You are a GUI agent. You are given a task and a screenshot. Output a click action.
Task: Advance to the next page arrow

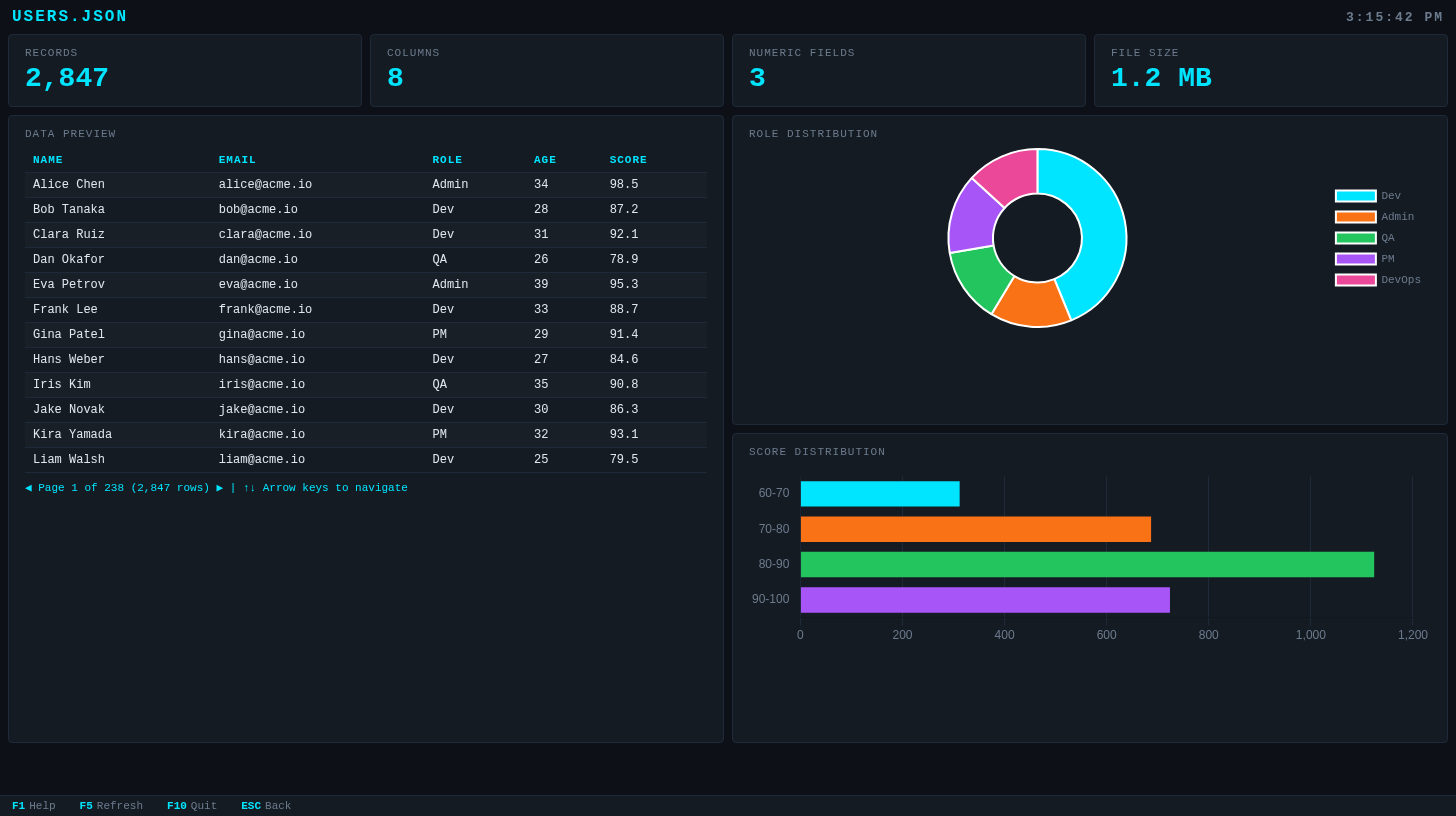(x=220, y=487)
